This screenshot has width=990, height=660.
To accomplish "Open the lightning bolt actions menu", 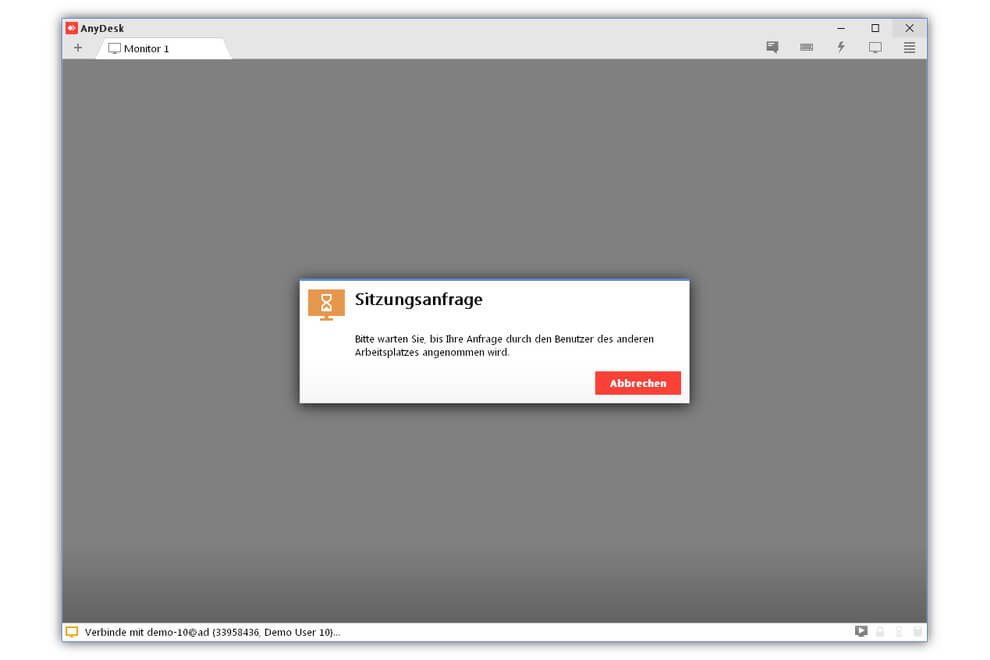I will pyautogui.click(x=841, y=47).
